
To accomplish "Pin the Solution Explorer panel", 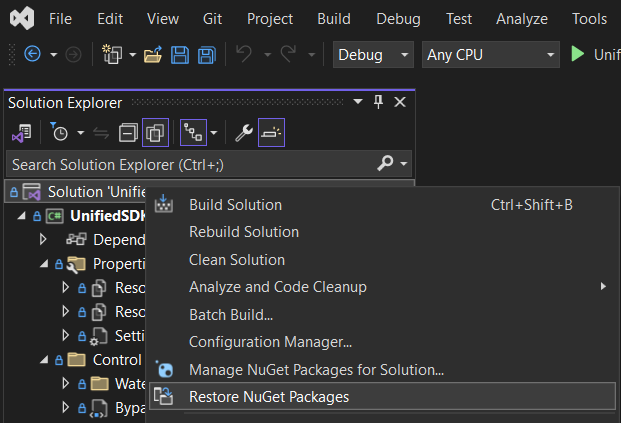I will point(378,102).
